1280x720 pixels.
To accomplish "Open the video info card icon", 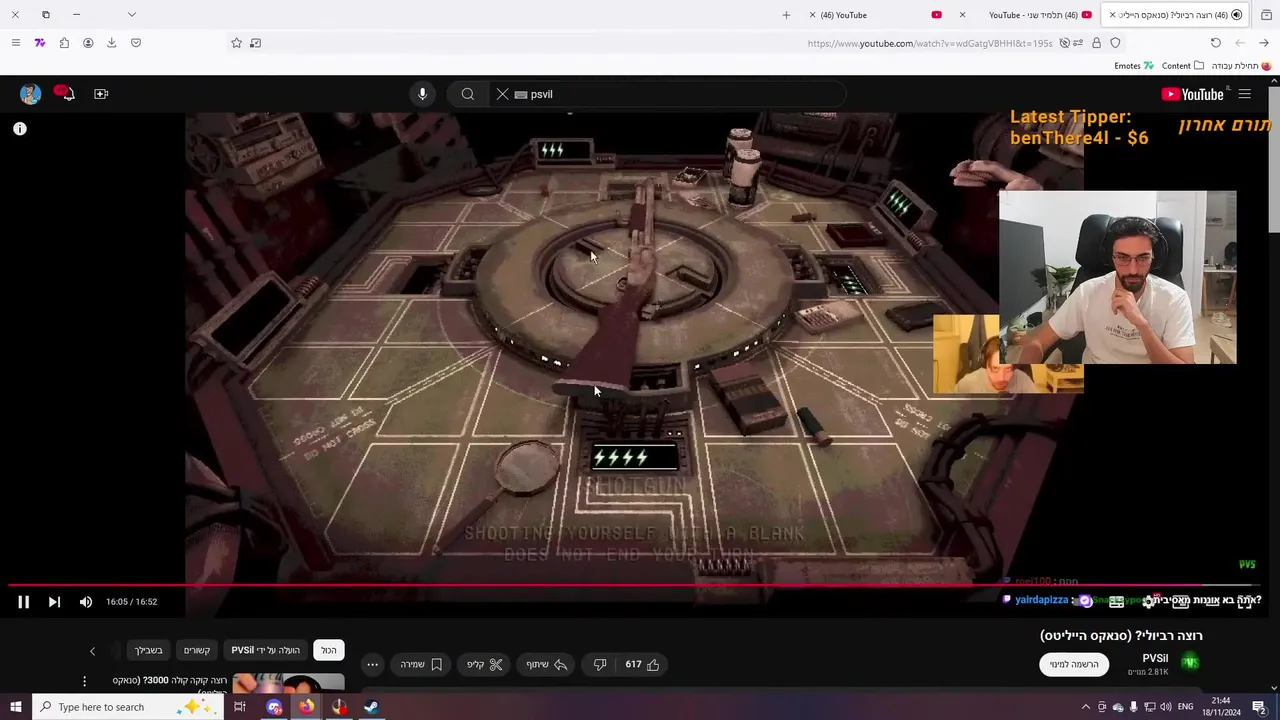I will click(x=20, y=129).
